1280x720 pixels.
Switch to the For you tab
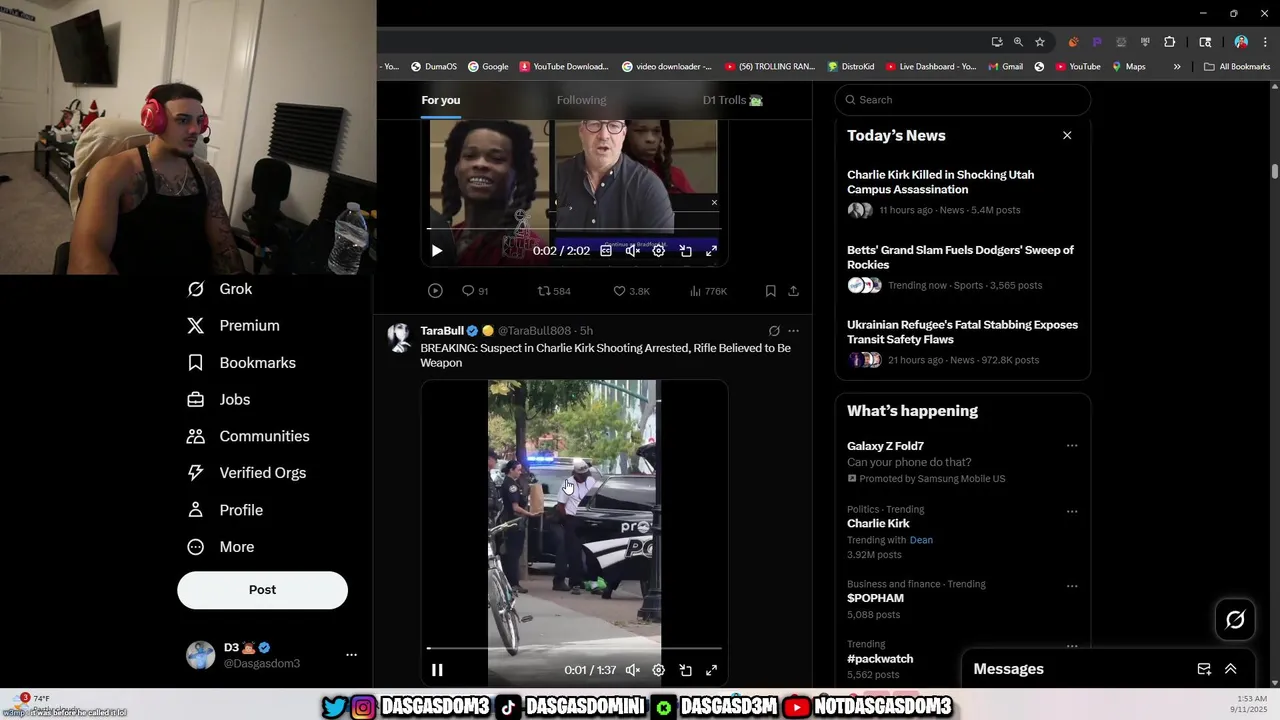(441, 100)
